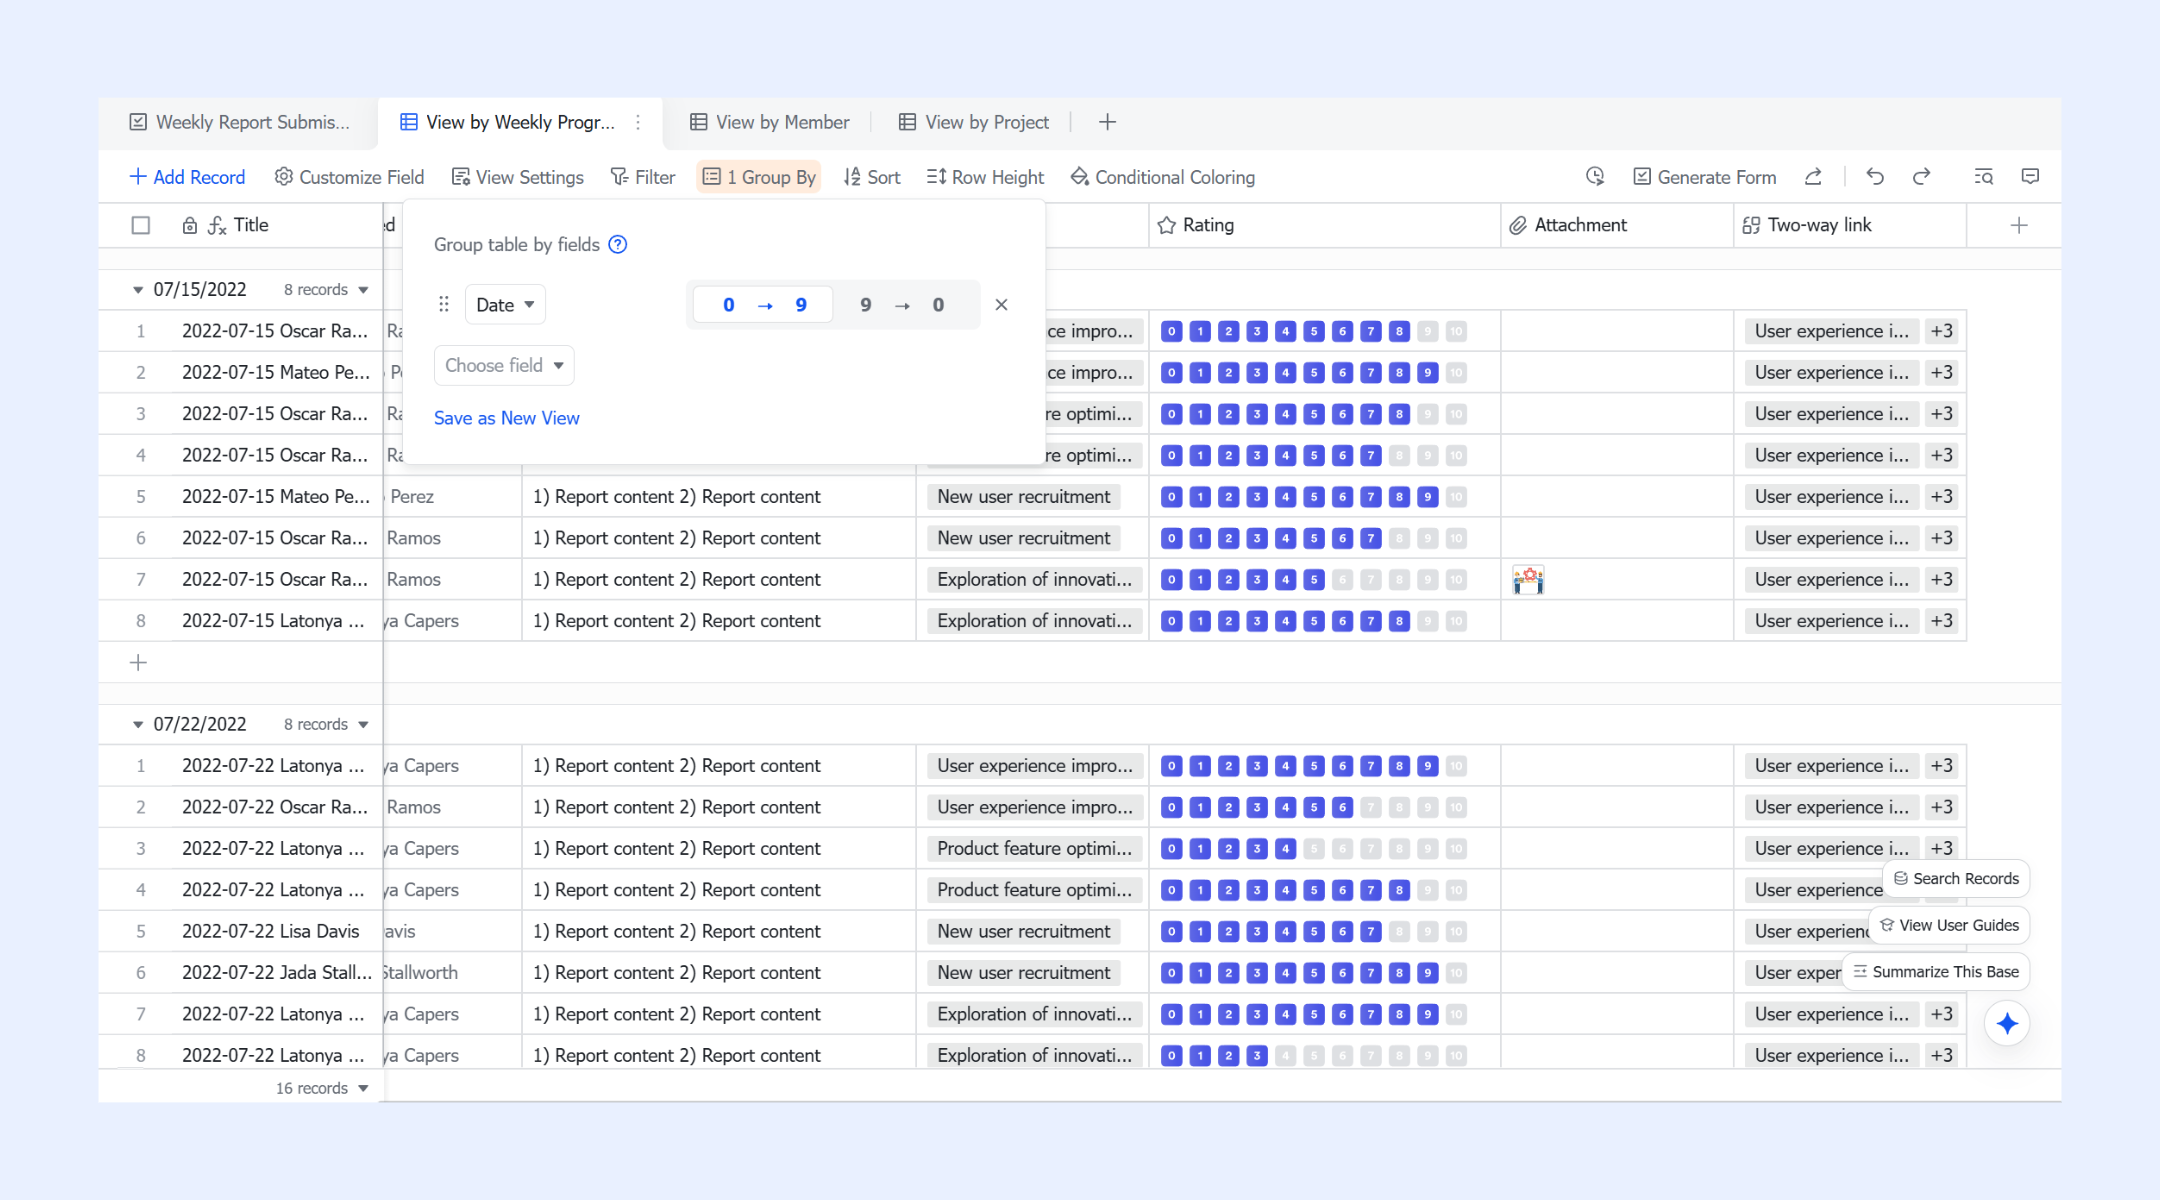
Task: Click the Perez member cell
Action: click(453, 496)
